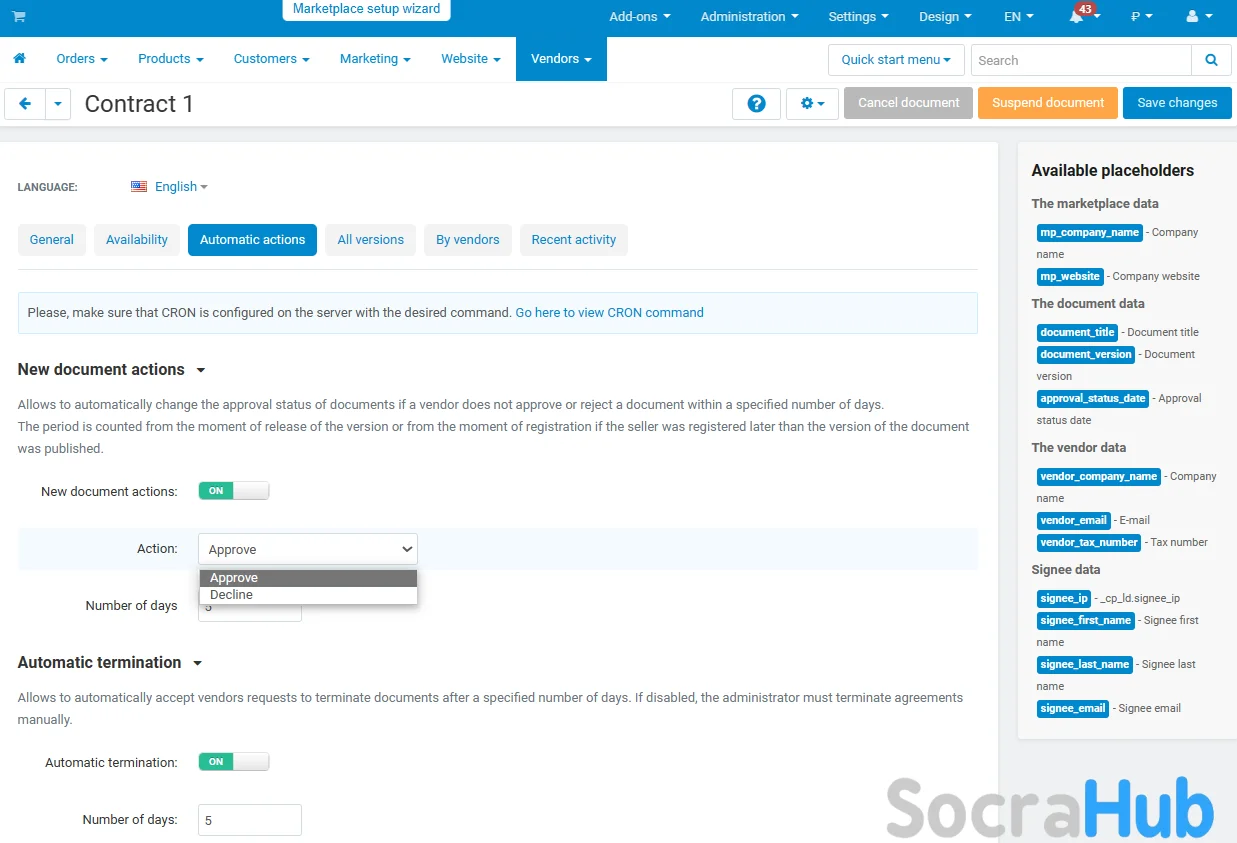Open the Design dropdown menu
Viewport: 1237px width, 843px height.
pyautogui.click(x=945, y=17)
